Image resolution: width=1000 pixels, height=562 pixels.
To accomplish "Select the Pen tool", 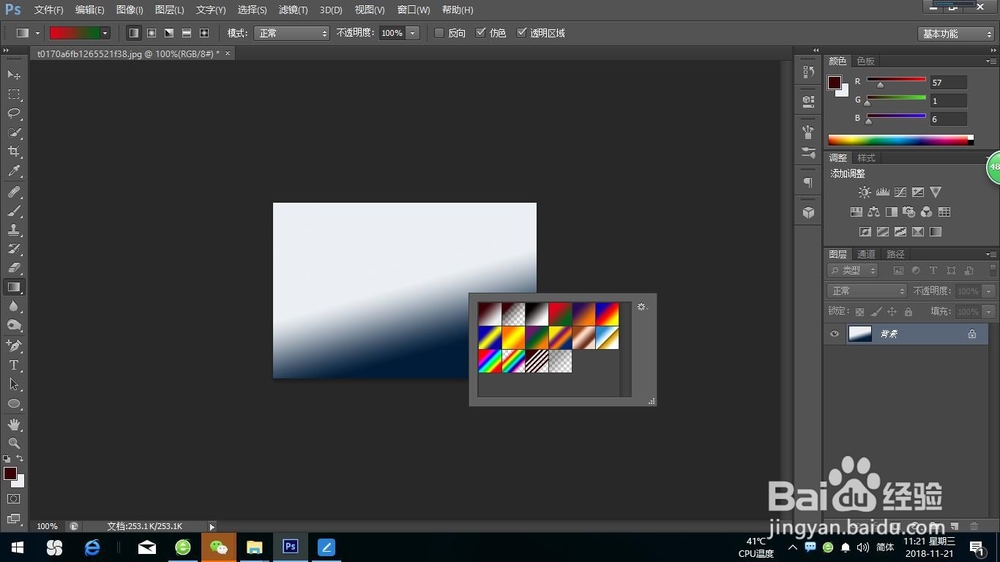I will pos(13,346).
